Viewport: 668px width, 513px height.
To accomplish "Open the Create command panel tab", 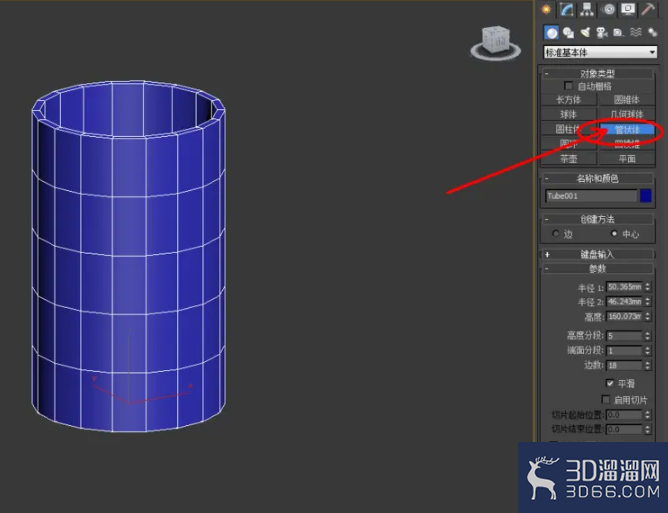I will (547, 9).
